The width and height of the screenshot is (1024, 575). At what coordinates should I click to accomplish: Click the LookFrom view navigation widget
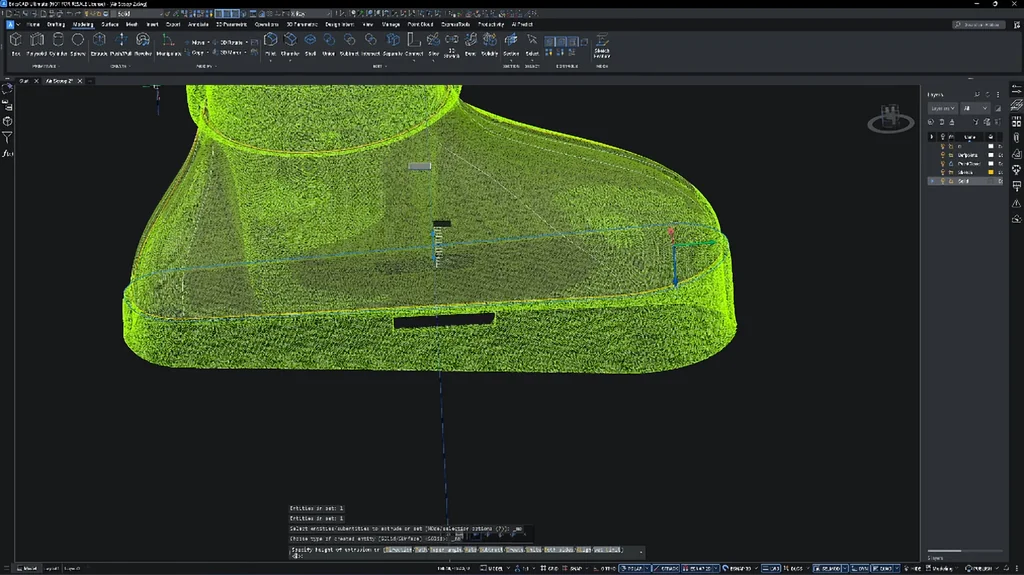click(890, 119)
